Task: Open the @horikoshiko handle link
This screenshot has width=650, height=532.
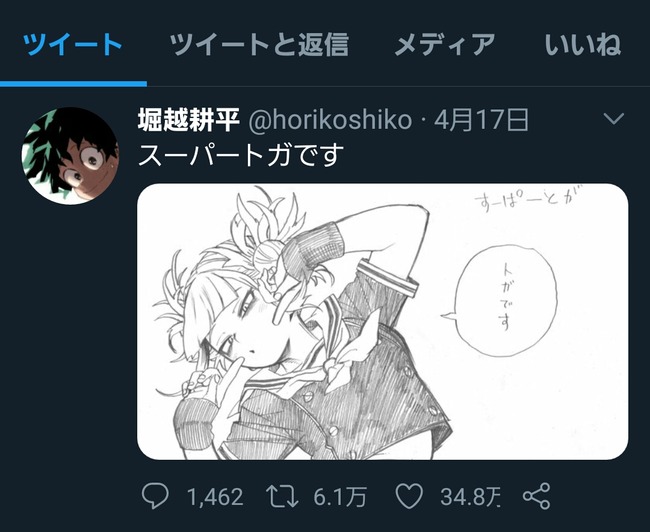Action: 330,120
